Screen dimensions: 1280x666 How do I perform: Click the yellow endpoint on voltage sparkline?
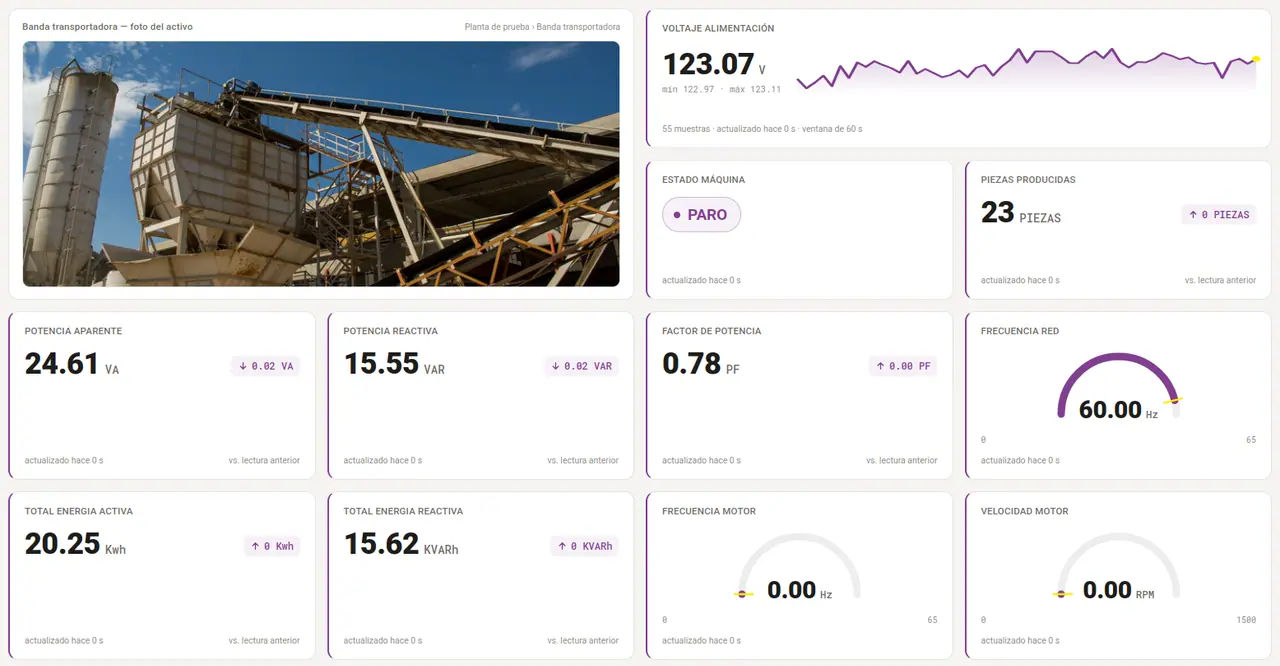1256,59
